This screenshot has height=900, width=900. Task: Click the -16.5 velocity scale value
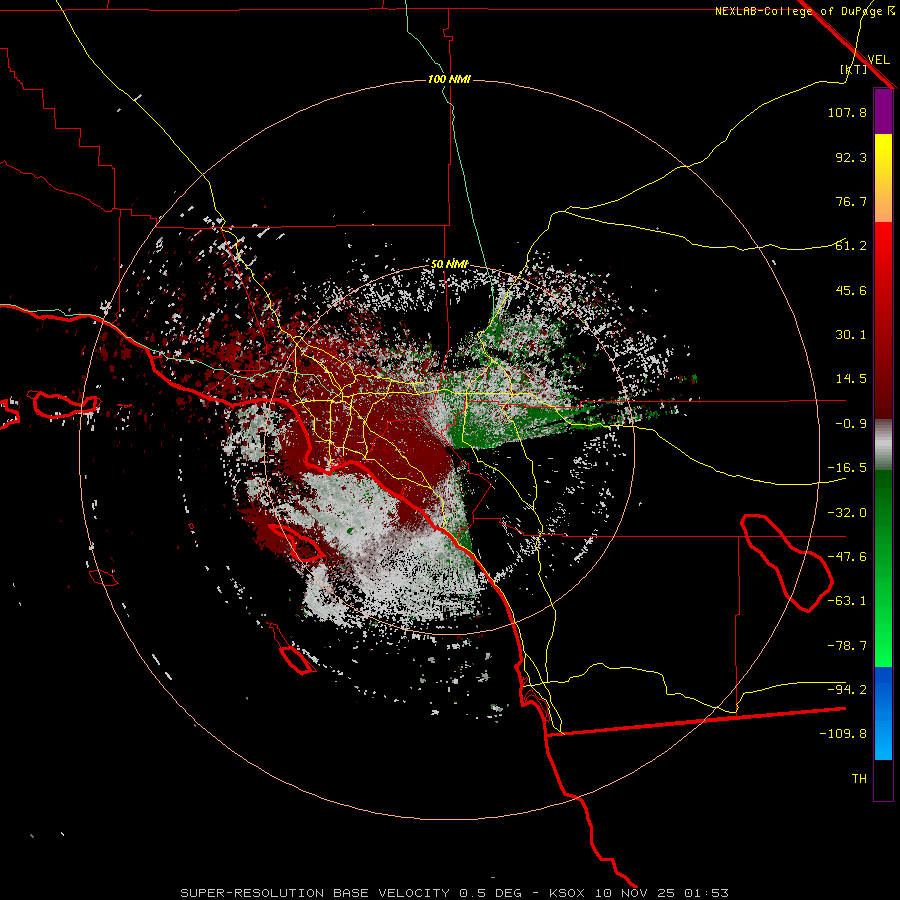click(847, 468)
